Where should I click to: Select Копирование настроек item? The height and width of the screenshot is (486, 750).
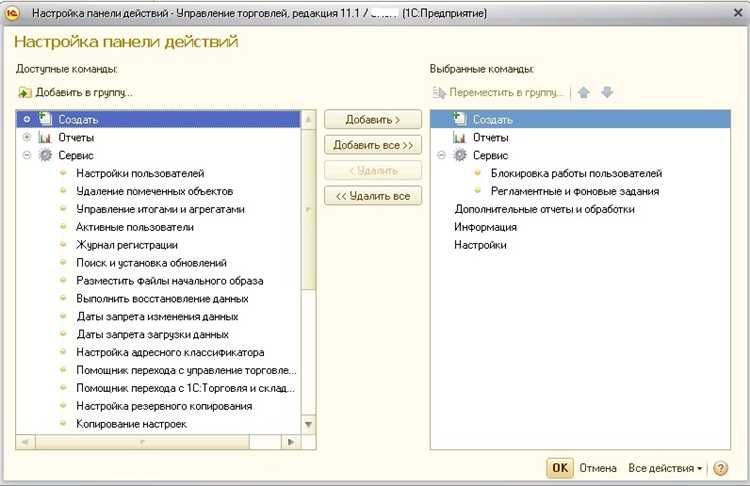132,424
